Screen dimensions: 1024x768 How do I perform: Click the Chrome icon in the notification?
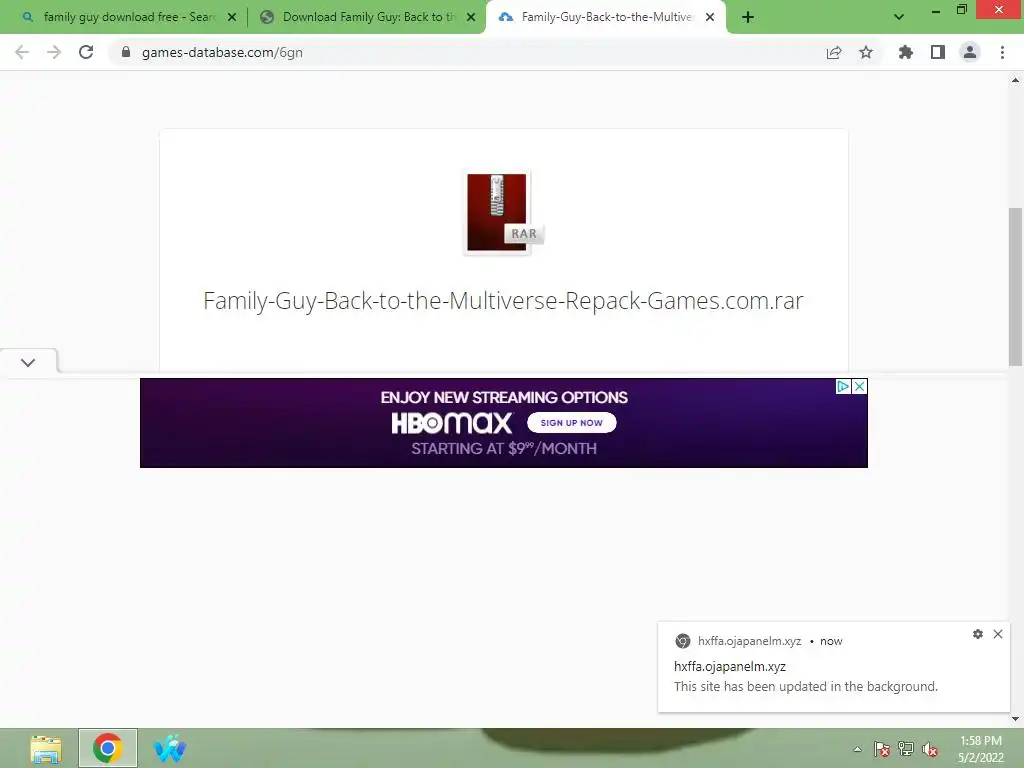(x=682, y=641)
